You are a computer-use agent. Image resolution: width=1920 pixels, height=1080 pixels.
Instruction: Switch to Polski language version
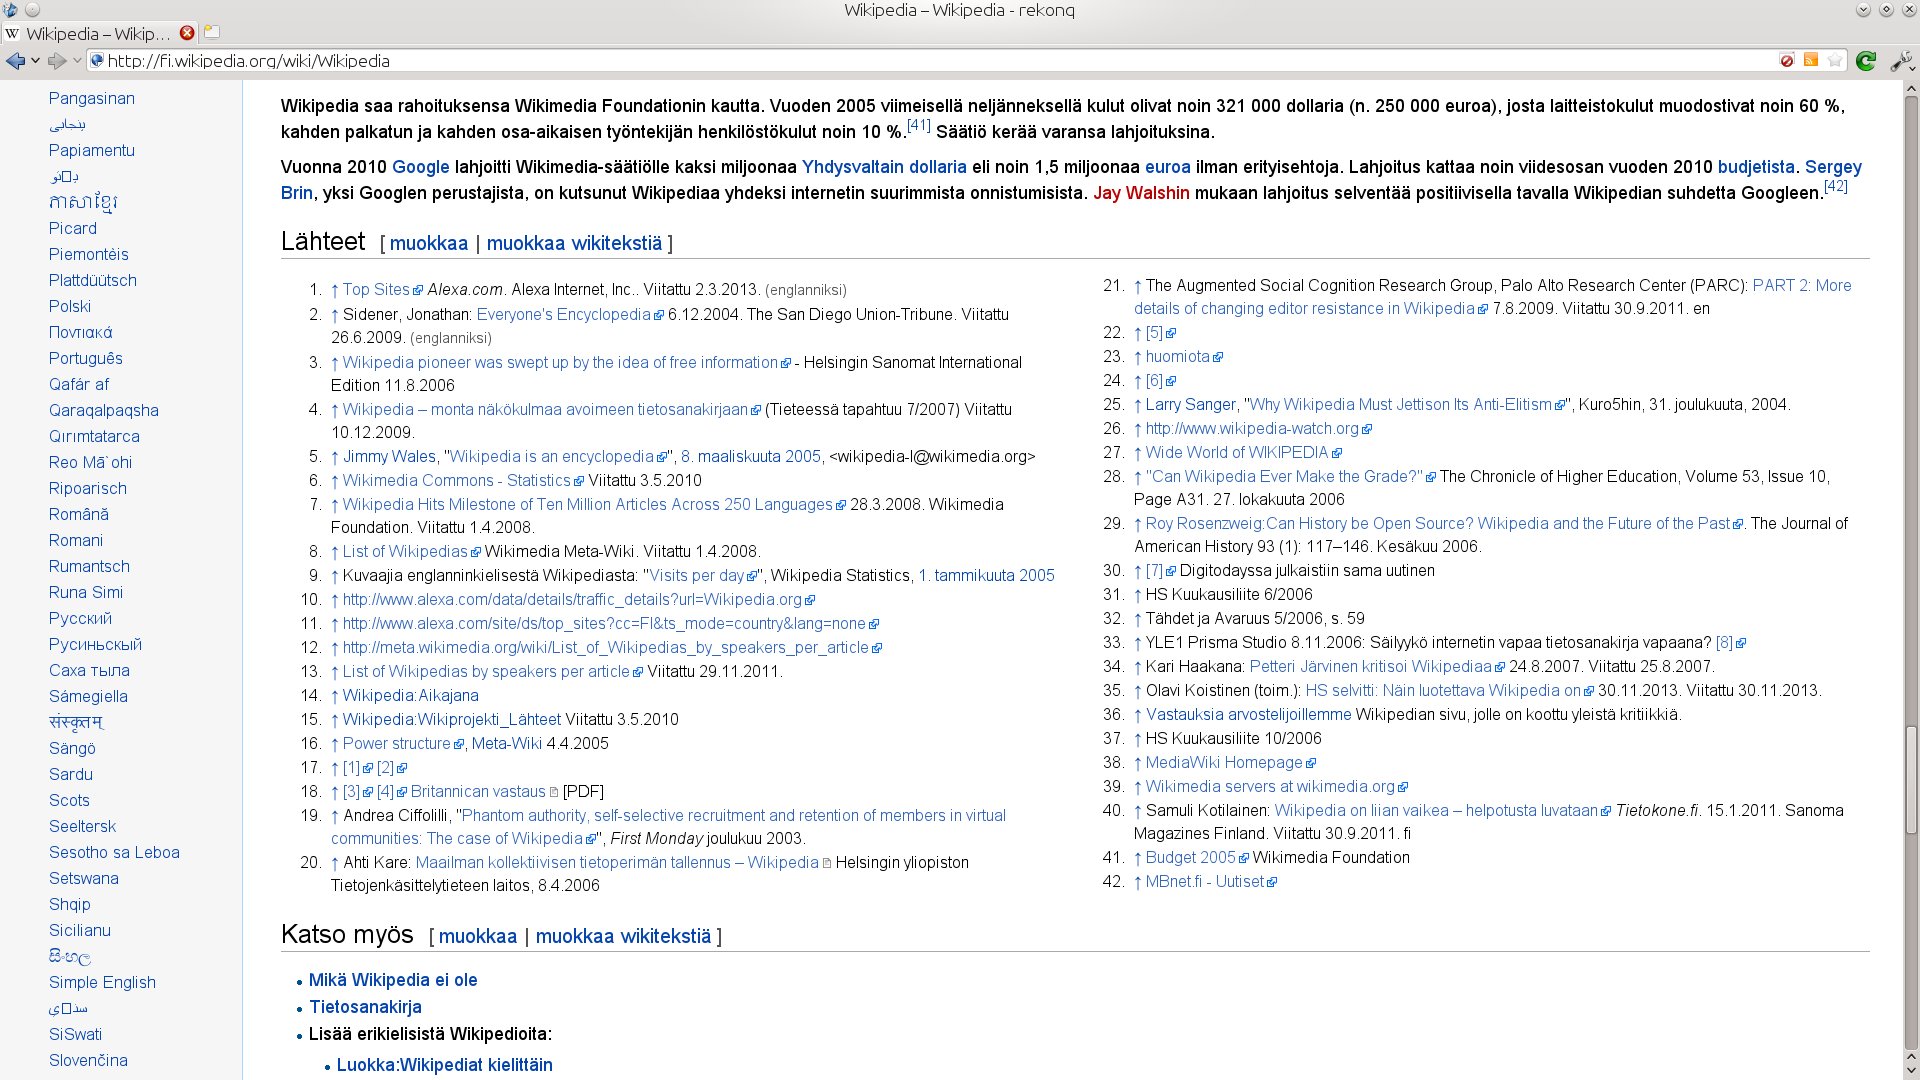click(x=70, y=307)
